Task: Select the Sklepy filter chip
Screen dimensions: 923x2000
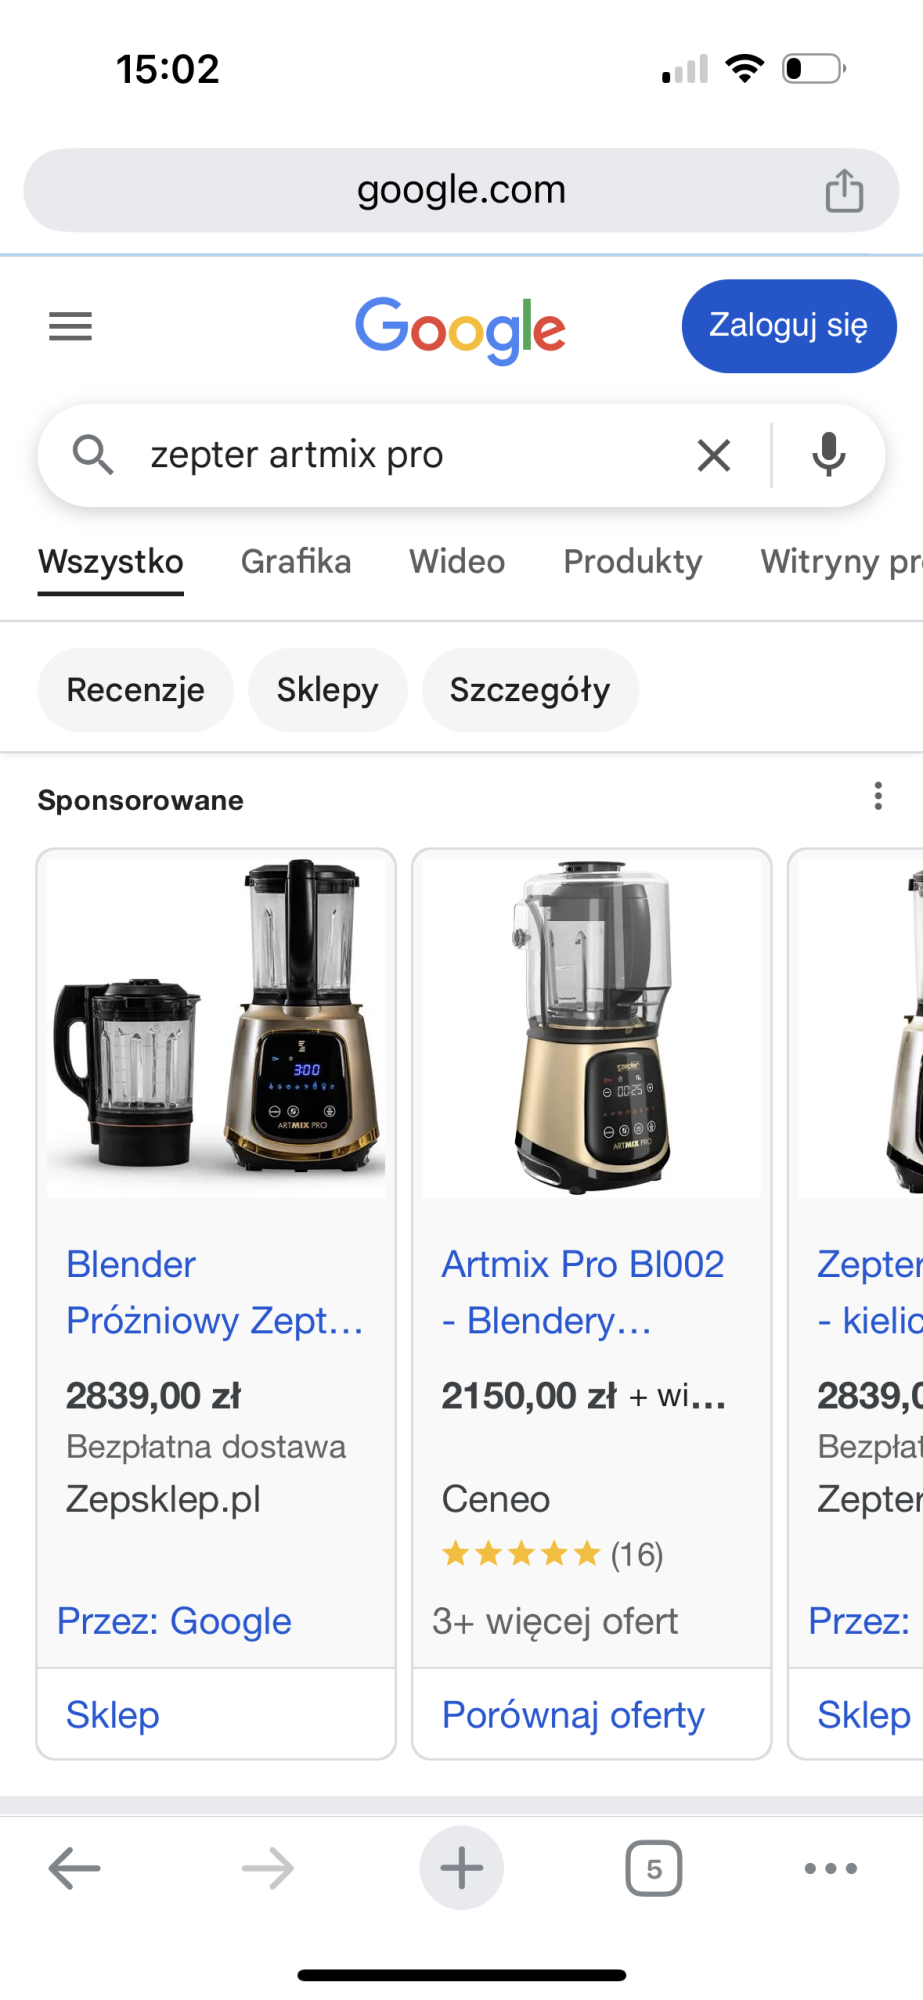Action: (328, 690)
